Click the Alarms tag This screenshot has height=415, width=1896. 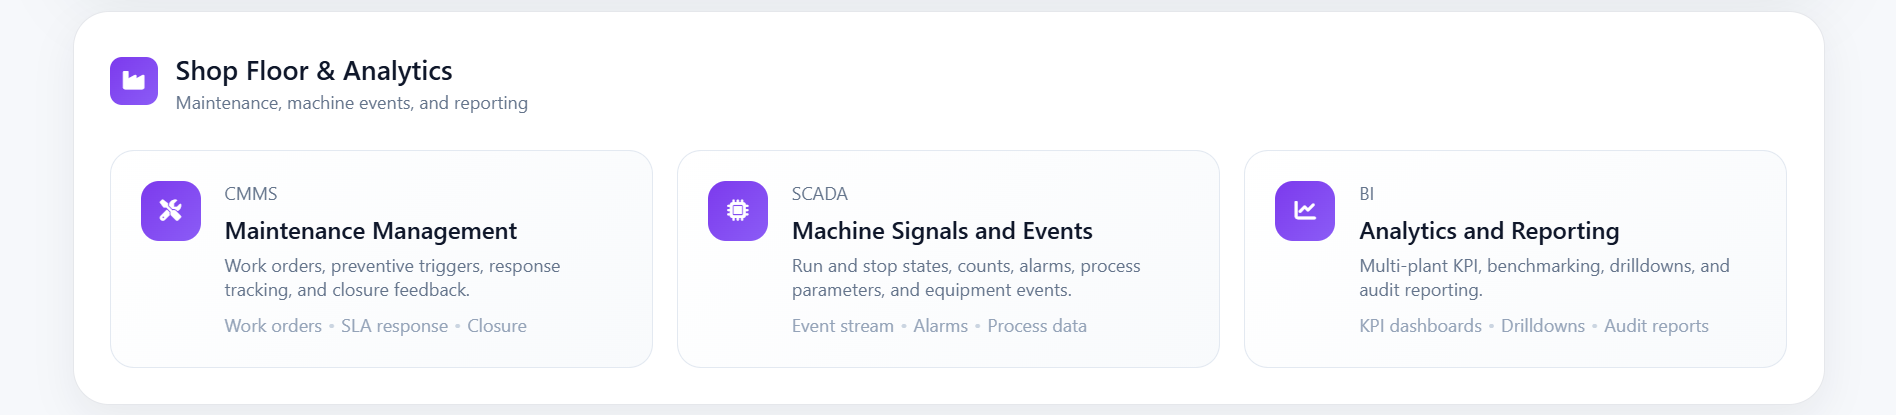(940, 326)
